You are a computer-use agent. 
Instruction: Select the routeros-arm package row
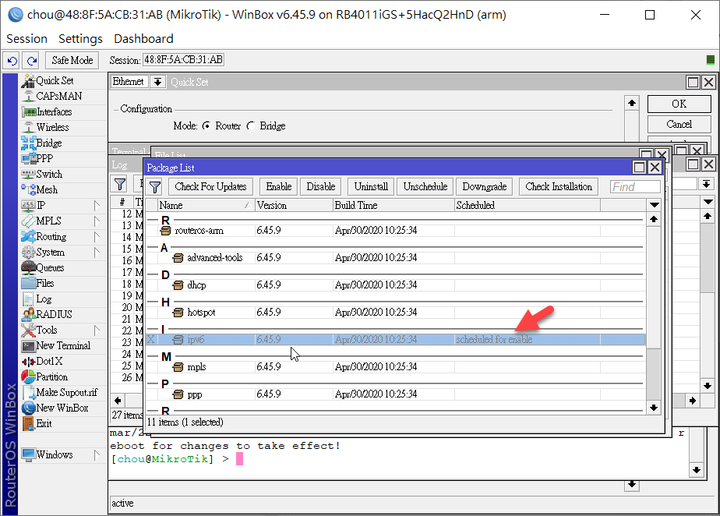click(x=396, y=230)
